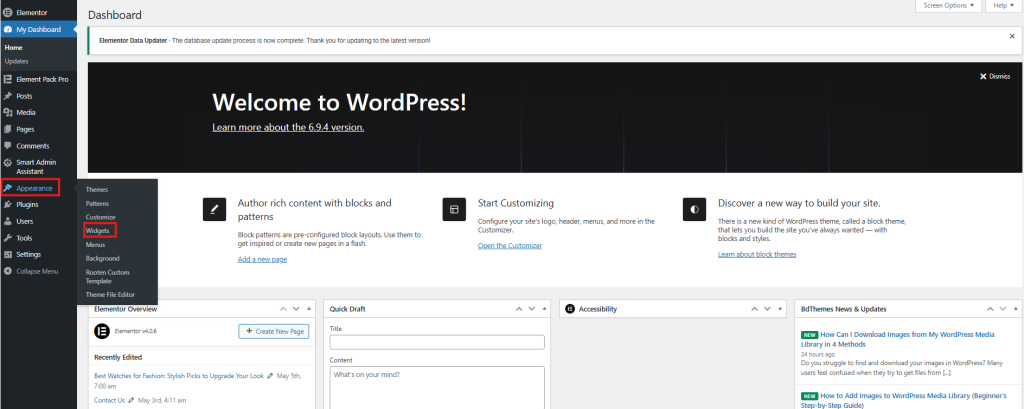This screenshot has height=409, width=1024.
Task: Open the Help dropdown tab
Action: pos(1003,5)
